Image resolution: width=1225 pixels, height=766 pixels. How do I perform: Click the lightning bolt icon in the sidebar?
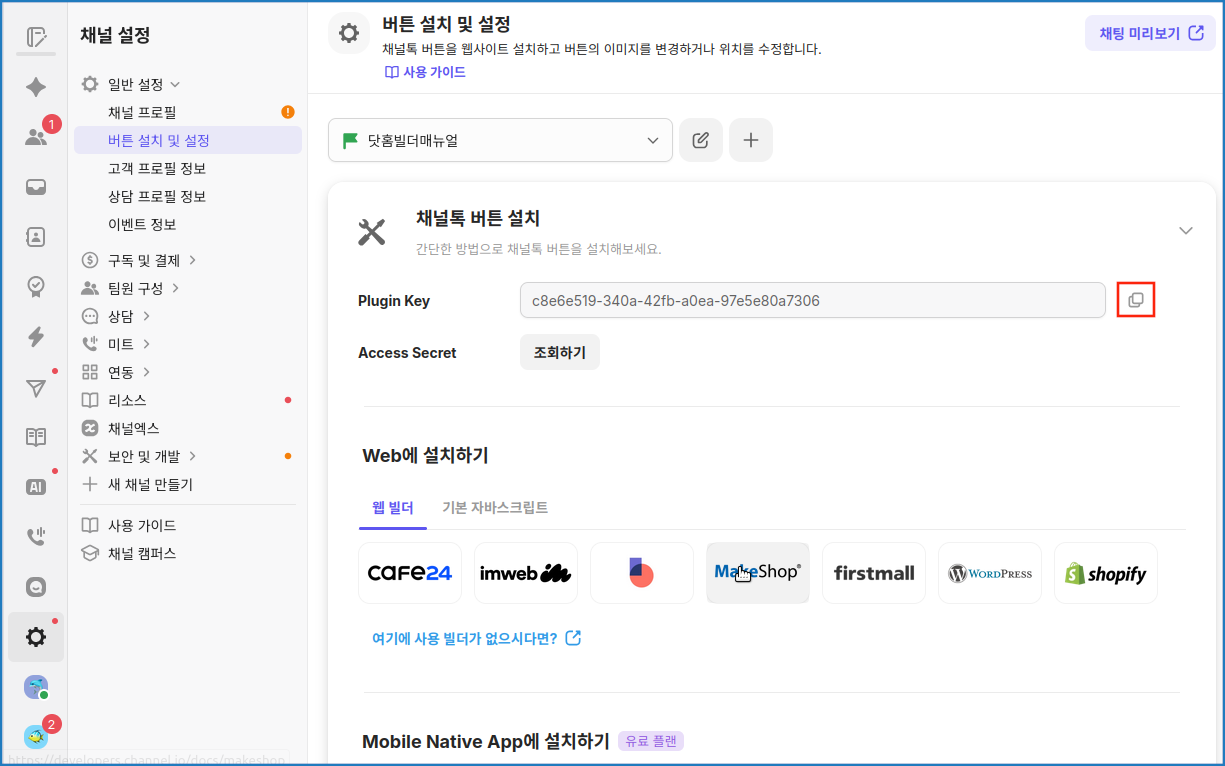tap(36, 337)
